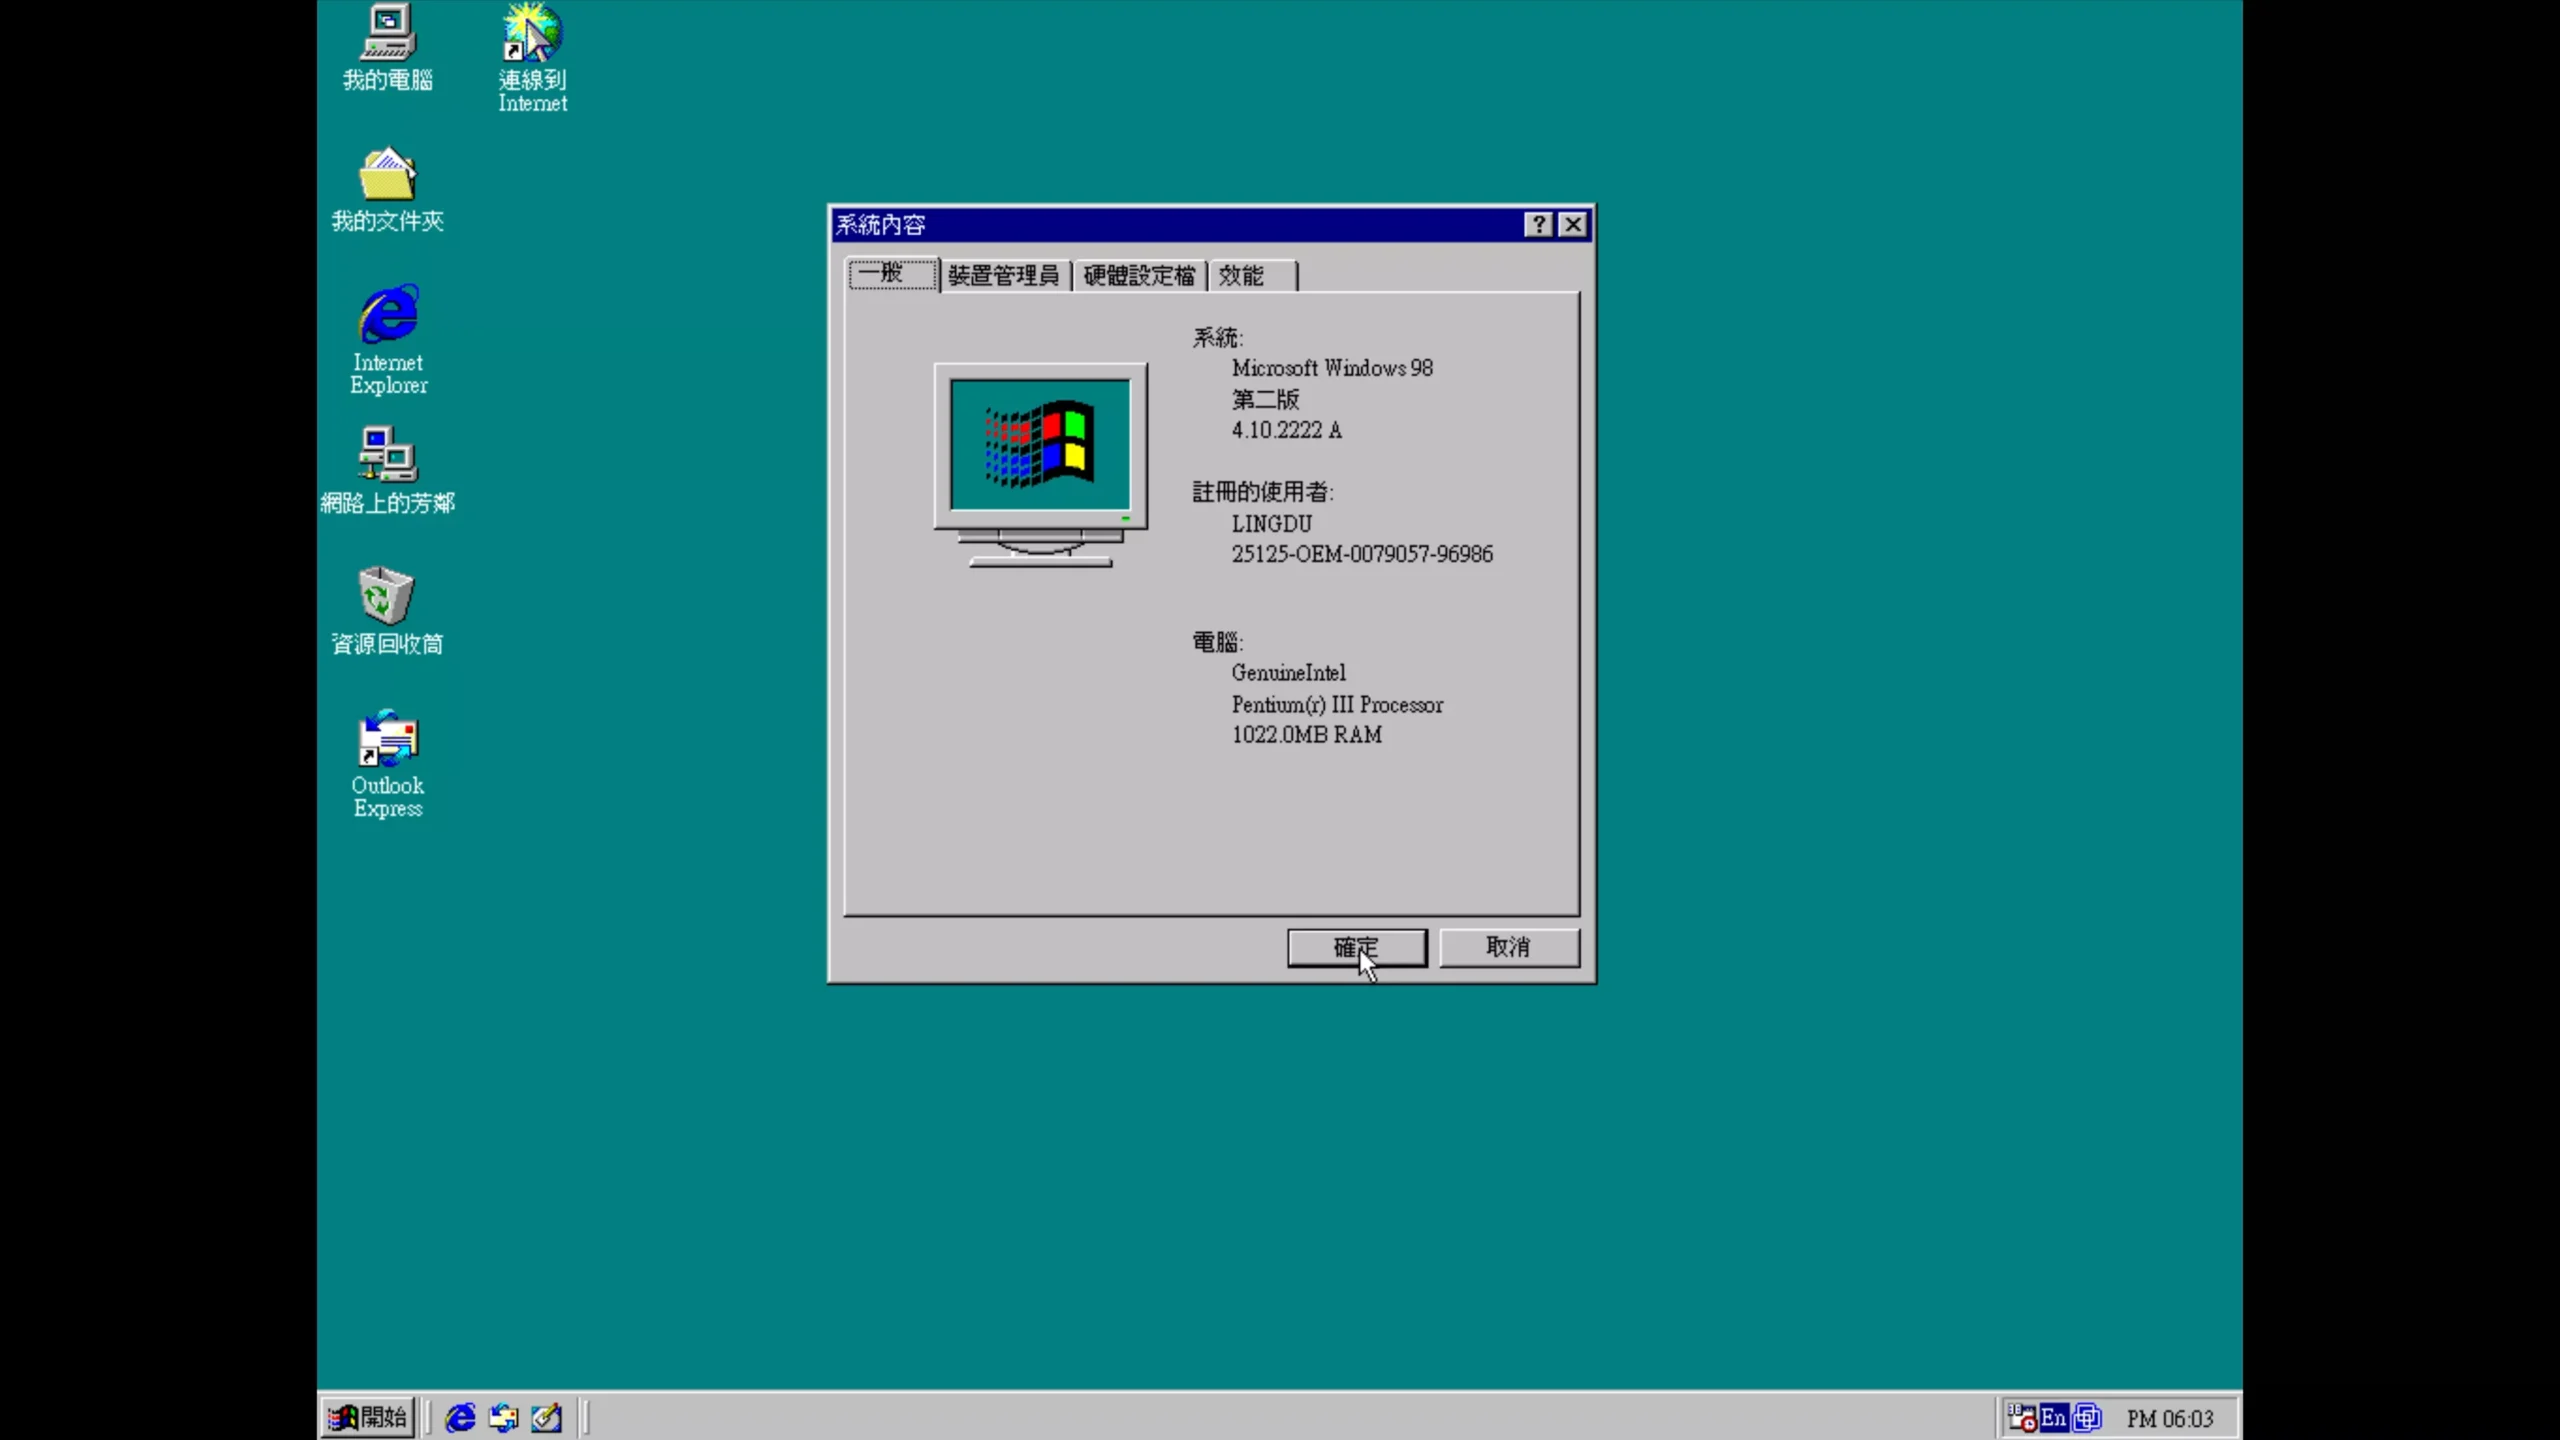
Task: Select the My Documents (我的文件夾) folder icon
Action: click(x=387, y=190)
